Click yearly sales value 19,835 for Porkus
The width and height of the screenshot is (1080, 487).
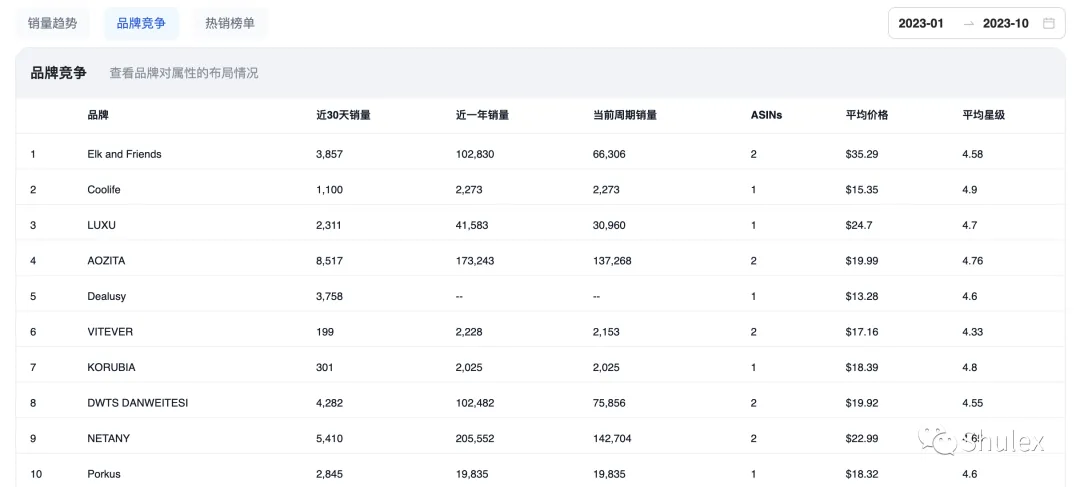point(472,475)
